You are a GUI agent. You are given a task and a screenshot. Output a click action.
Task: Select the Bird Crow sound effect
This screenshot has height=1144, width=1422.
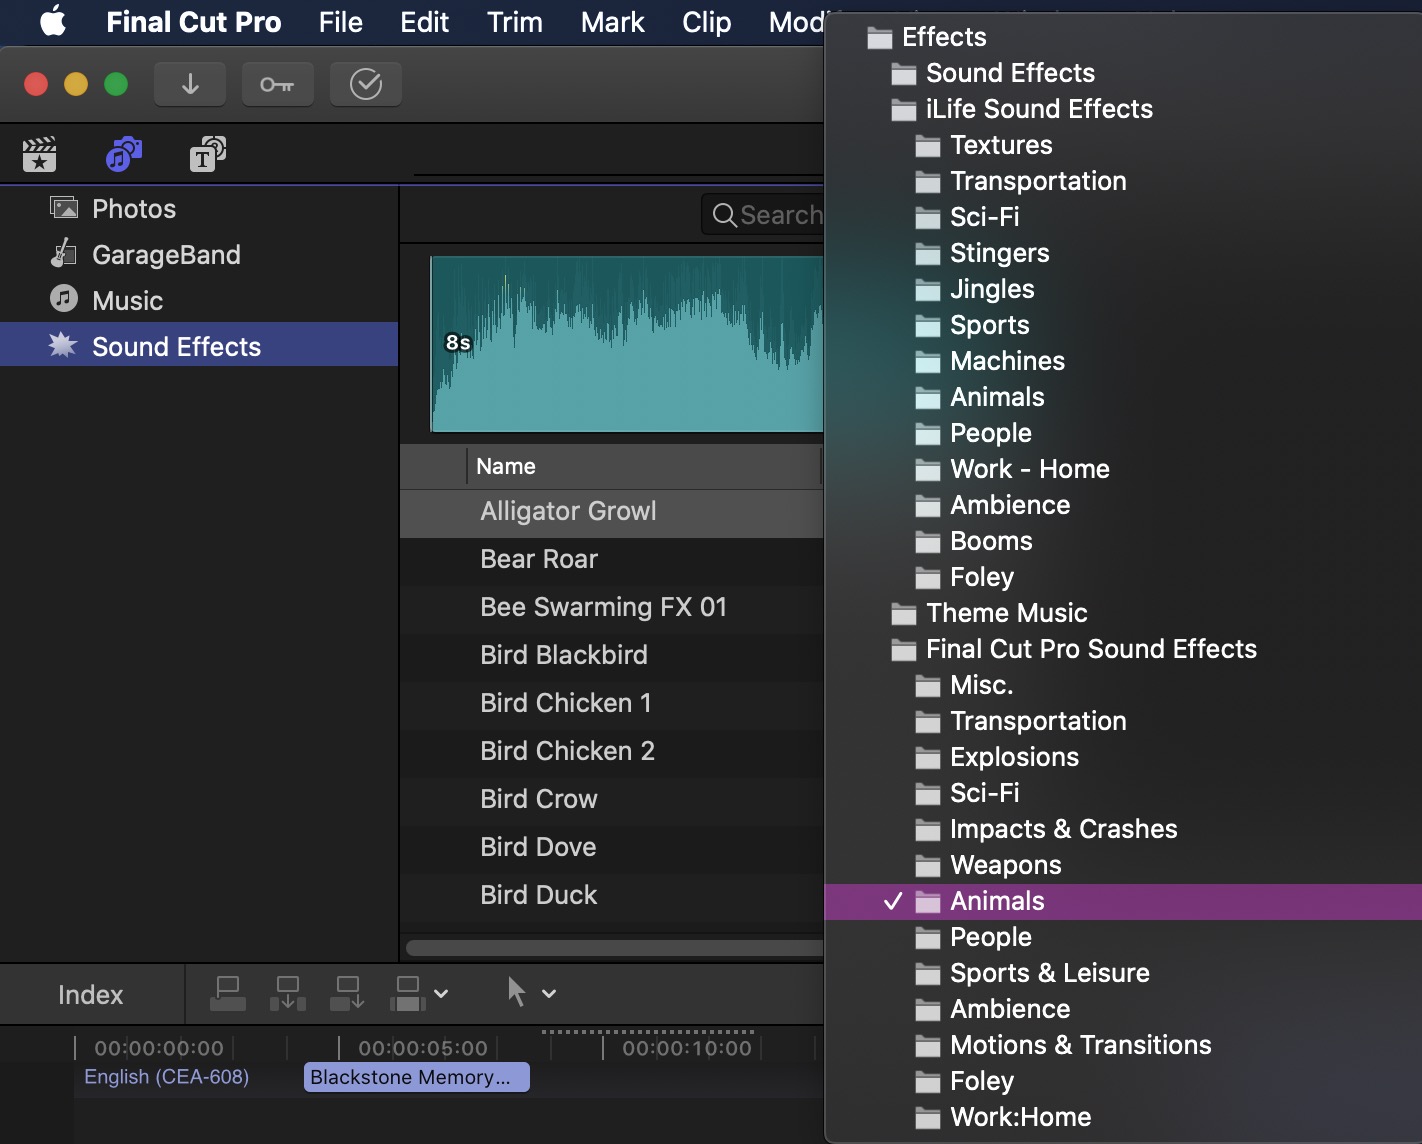612,800
